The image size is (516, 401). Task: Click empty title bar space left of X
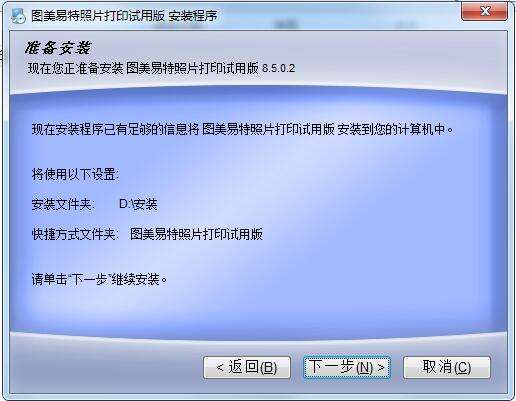coord(333,16)
